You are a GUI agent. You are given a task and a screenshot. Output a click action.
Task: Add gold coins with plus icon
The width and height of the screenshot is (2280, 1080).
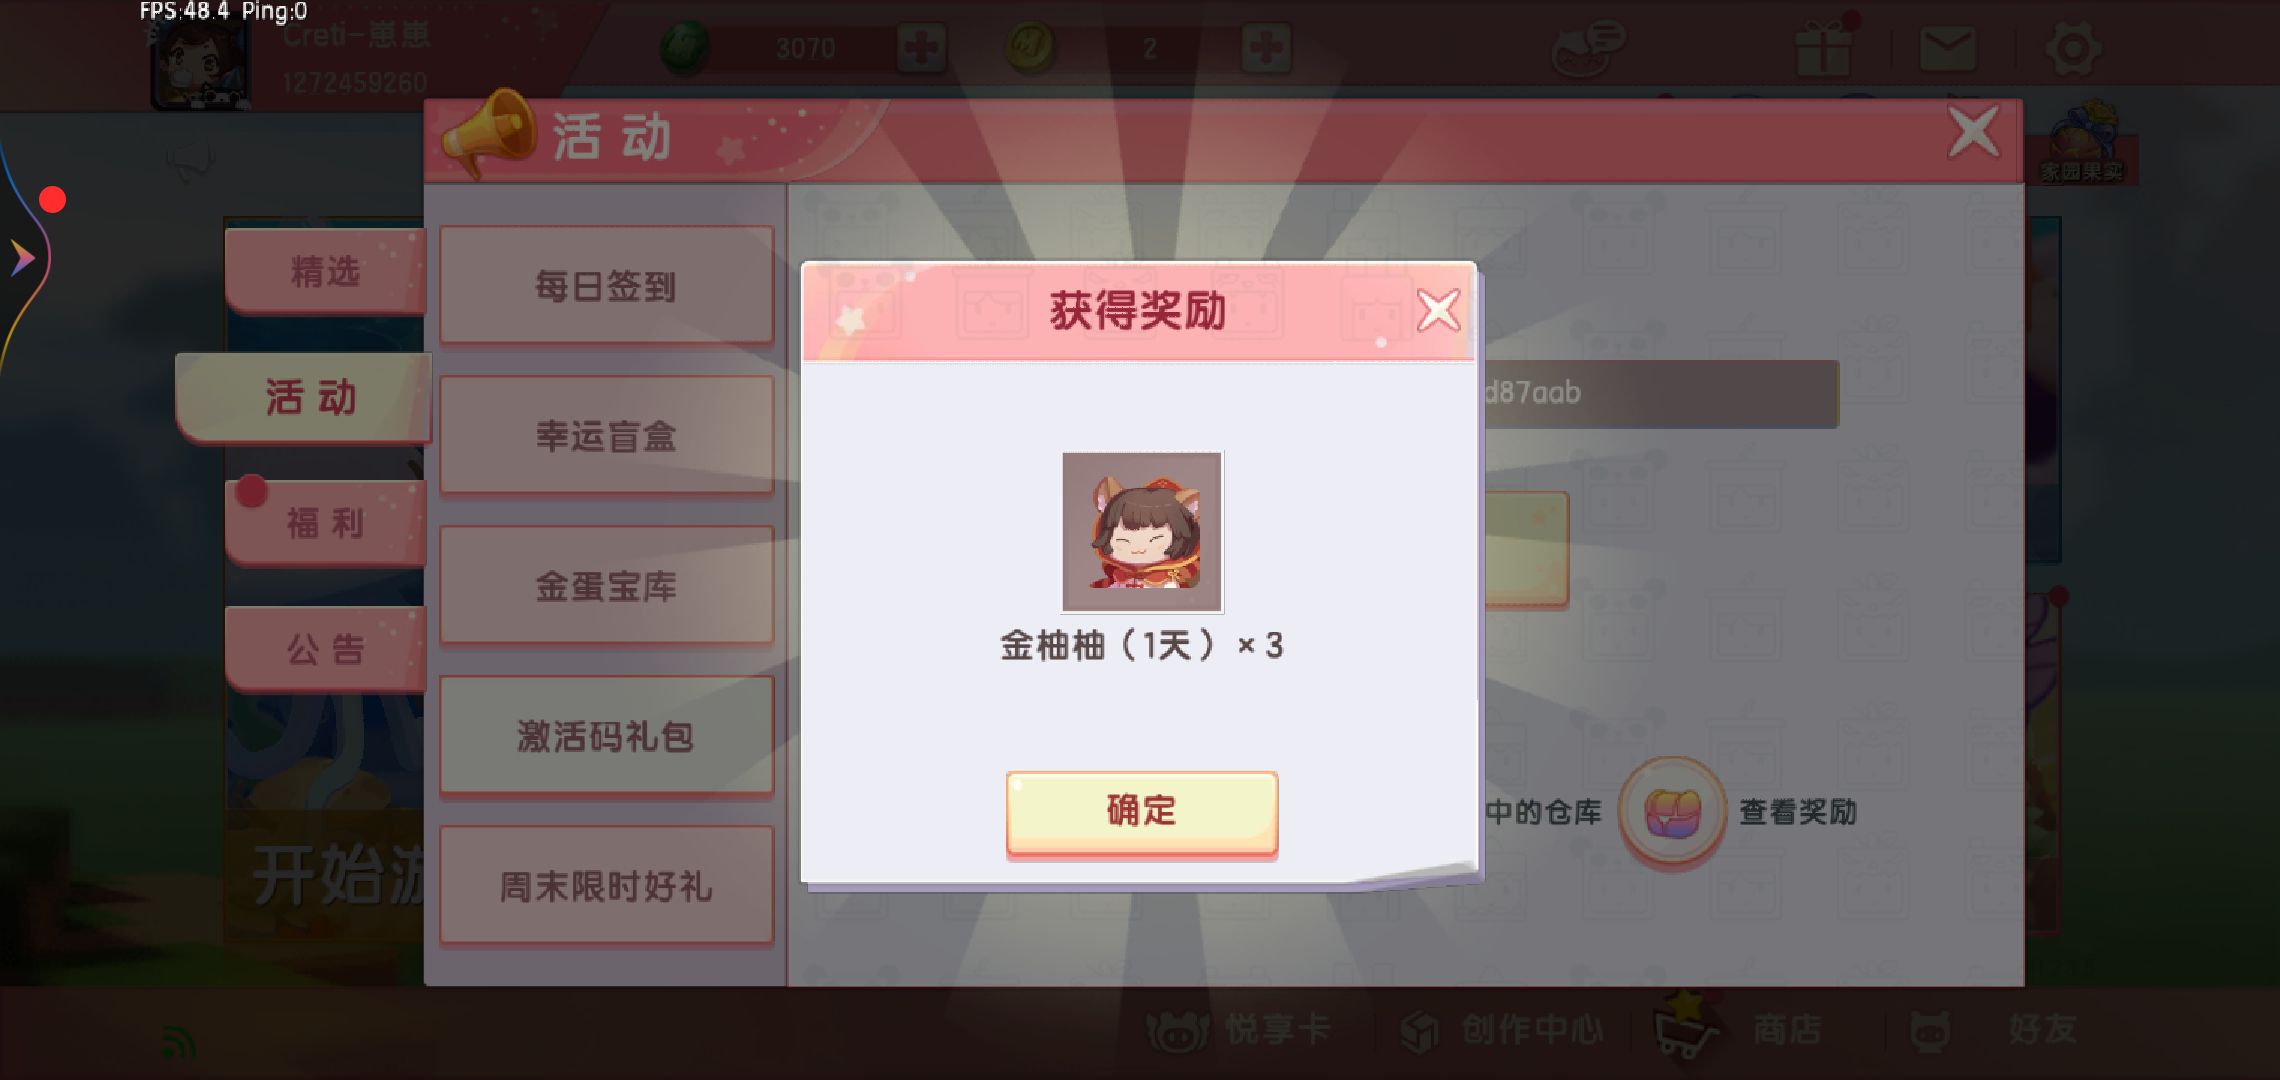1266,48
